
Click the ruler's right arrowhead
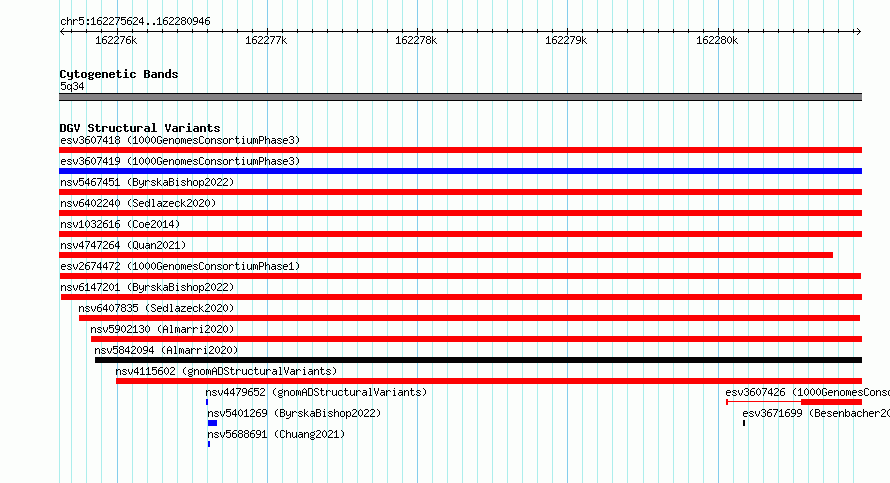pos(858,31)
